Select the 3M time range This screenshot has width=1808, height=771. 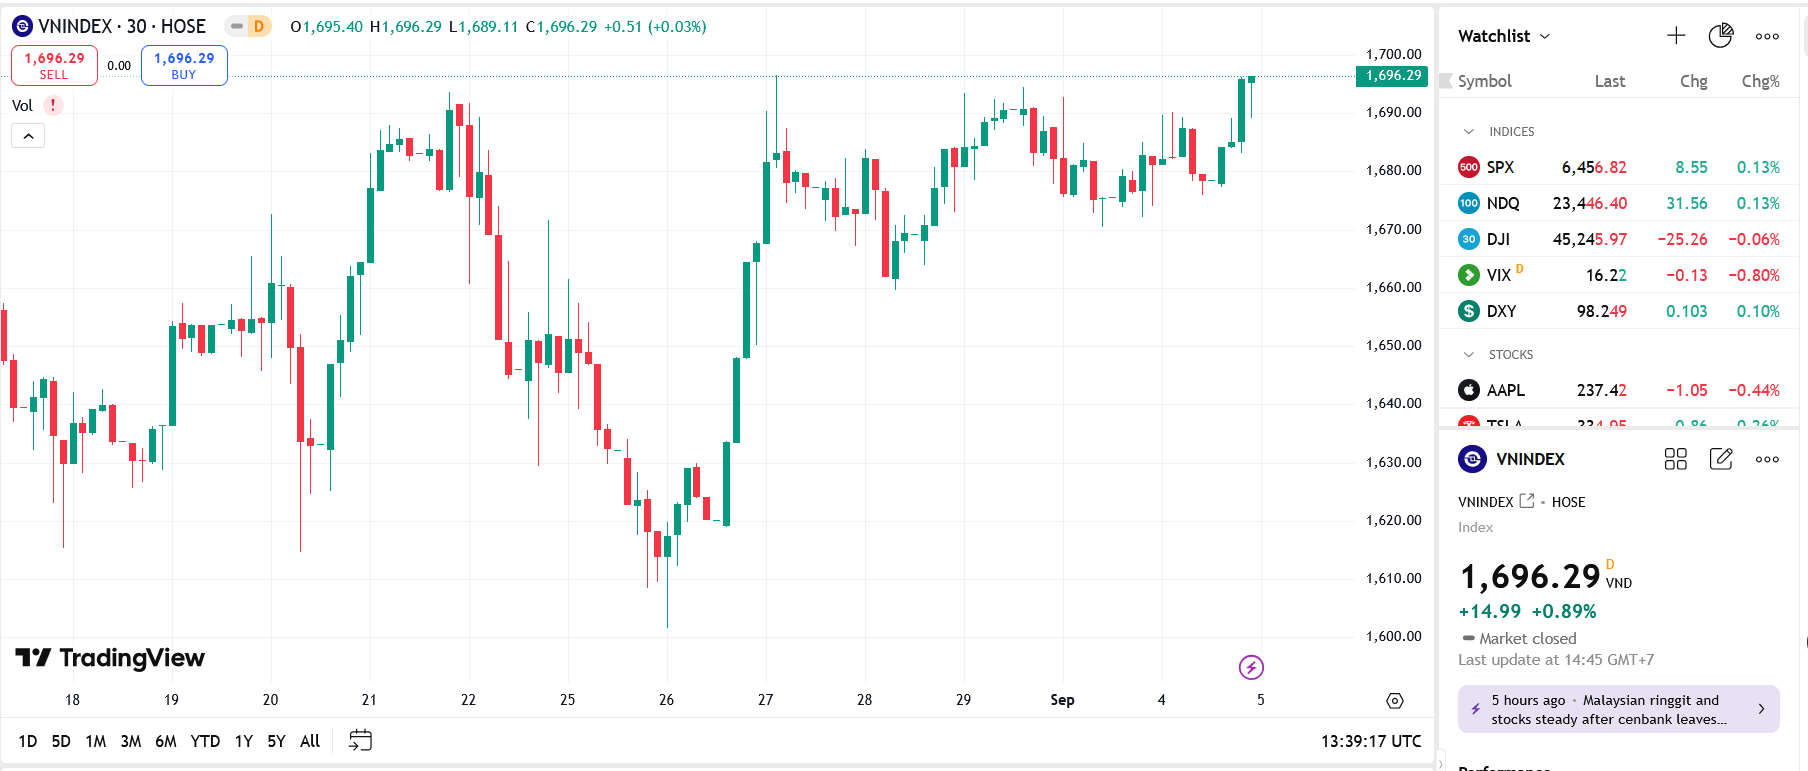(x=131, y=741)
